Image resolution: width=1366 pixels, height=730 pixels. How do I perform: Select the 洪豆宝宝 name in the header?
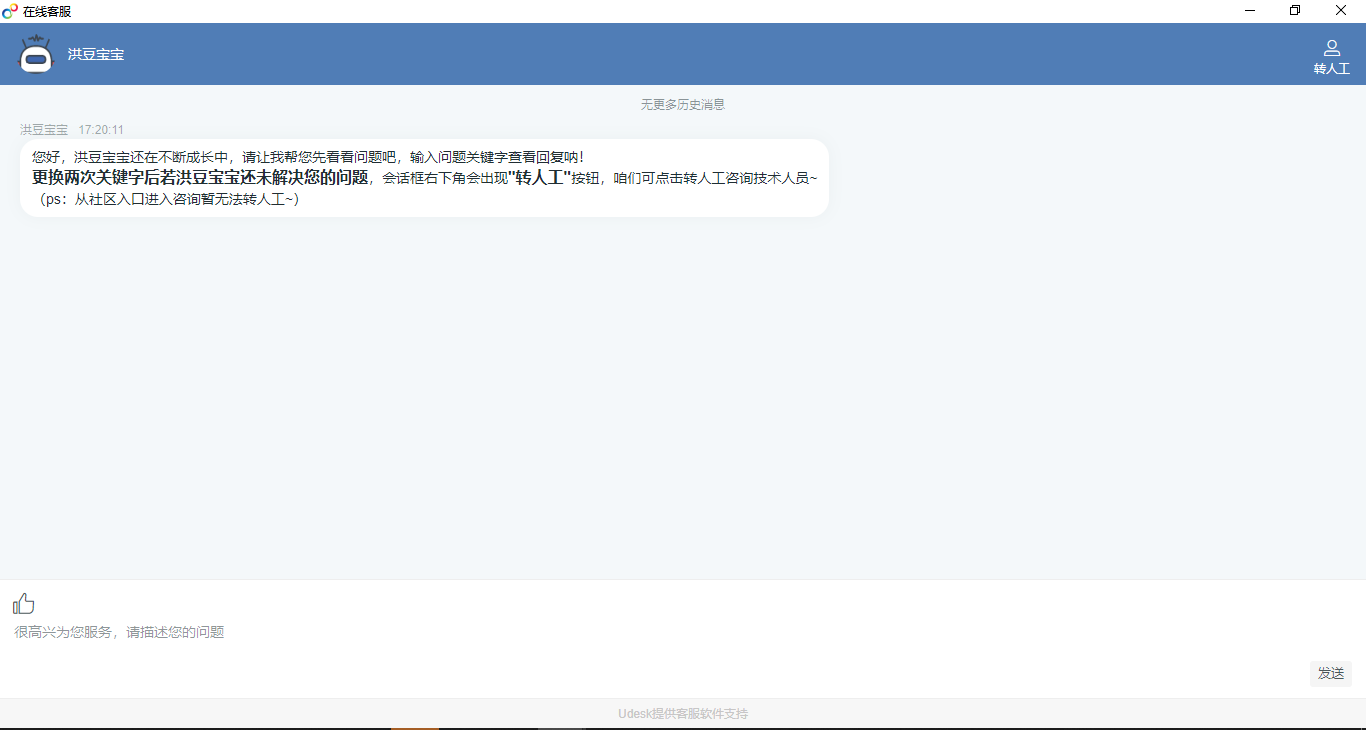(96, 54)
